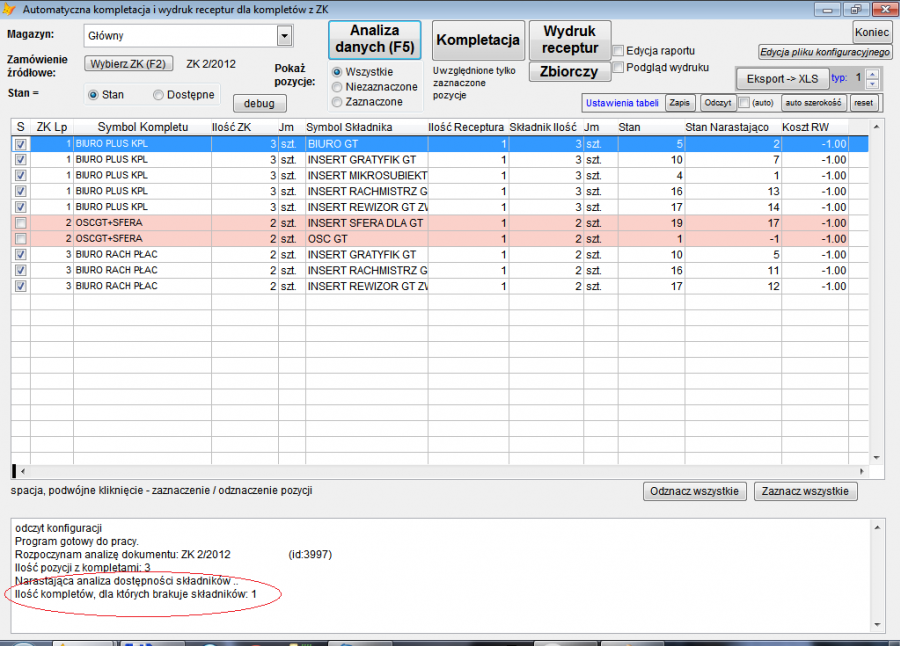The width and height of the screenshot is (900, 646).
Task: Click horizontal scrollbar left arrow of table
Action: [22, 471]
